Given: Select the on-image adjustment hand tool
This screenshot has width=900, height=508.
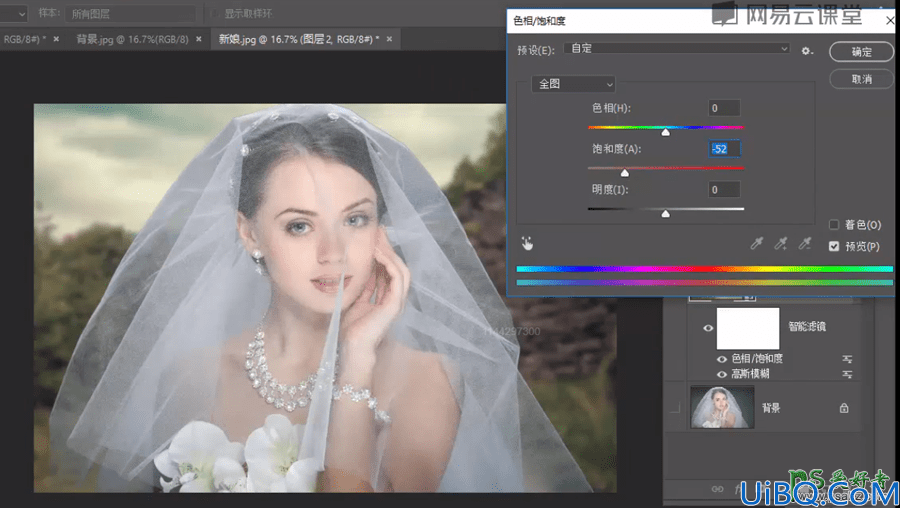Looking at the screenshot, I should [527, 244].
